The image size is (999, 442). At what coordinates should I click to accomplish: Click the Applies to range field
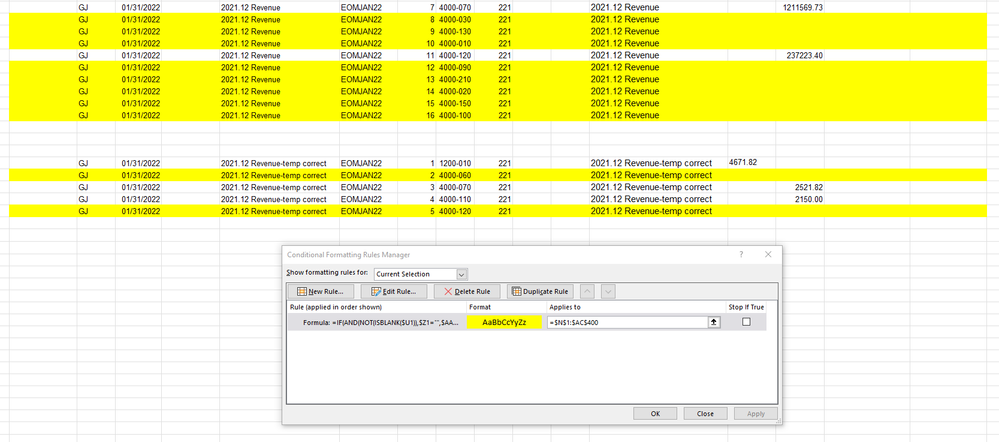pos(627,323)
